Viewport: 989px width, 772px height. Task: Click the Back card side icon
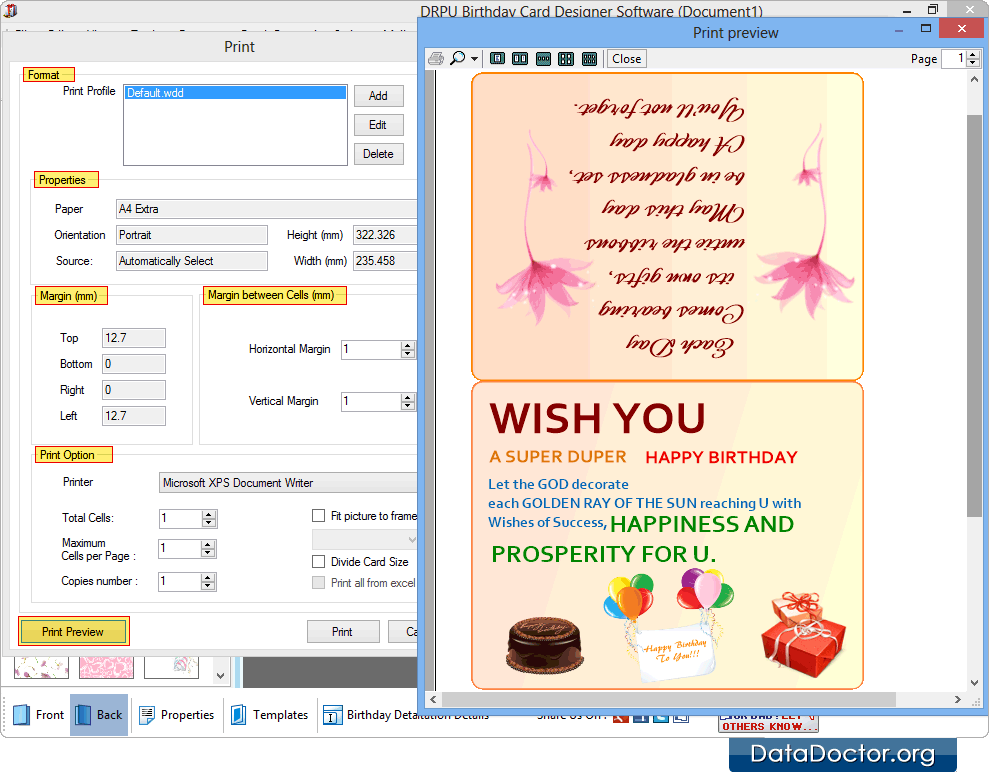(x=83, y=715)
